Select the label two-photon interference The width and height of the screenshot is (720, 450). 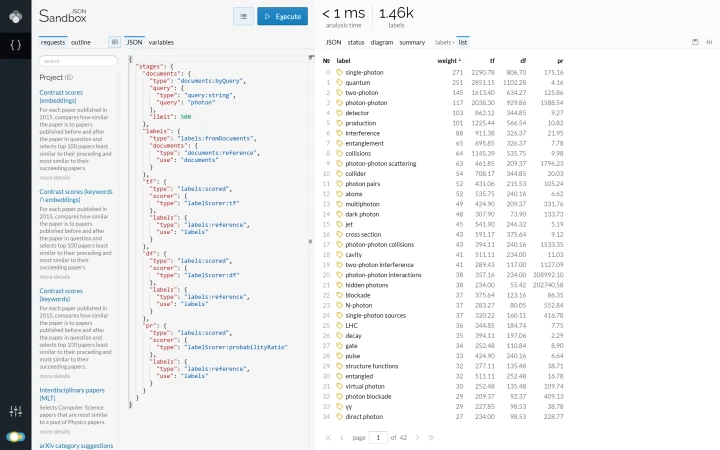pos(379,265)
